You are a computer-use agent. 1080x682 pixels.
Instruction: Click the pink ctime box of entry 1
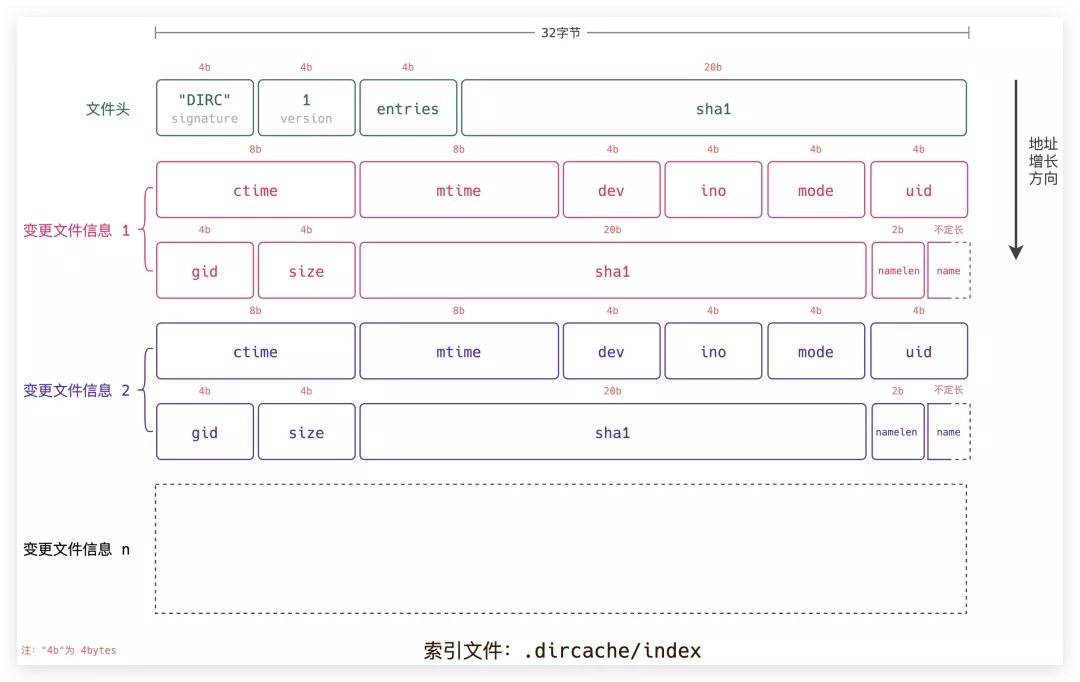[x=256, y=189]
